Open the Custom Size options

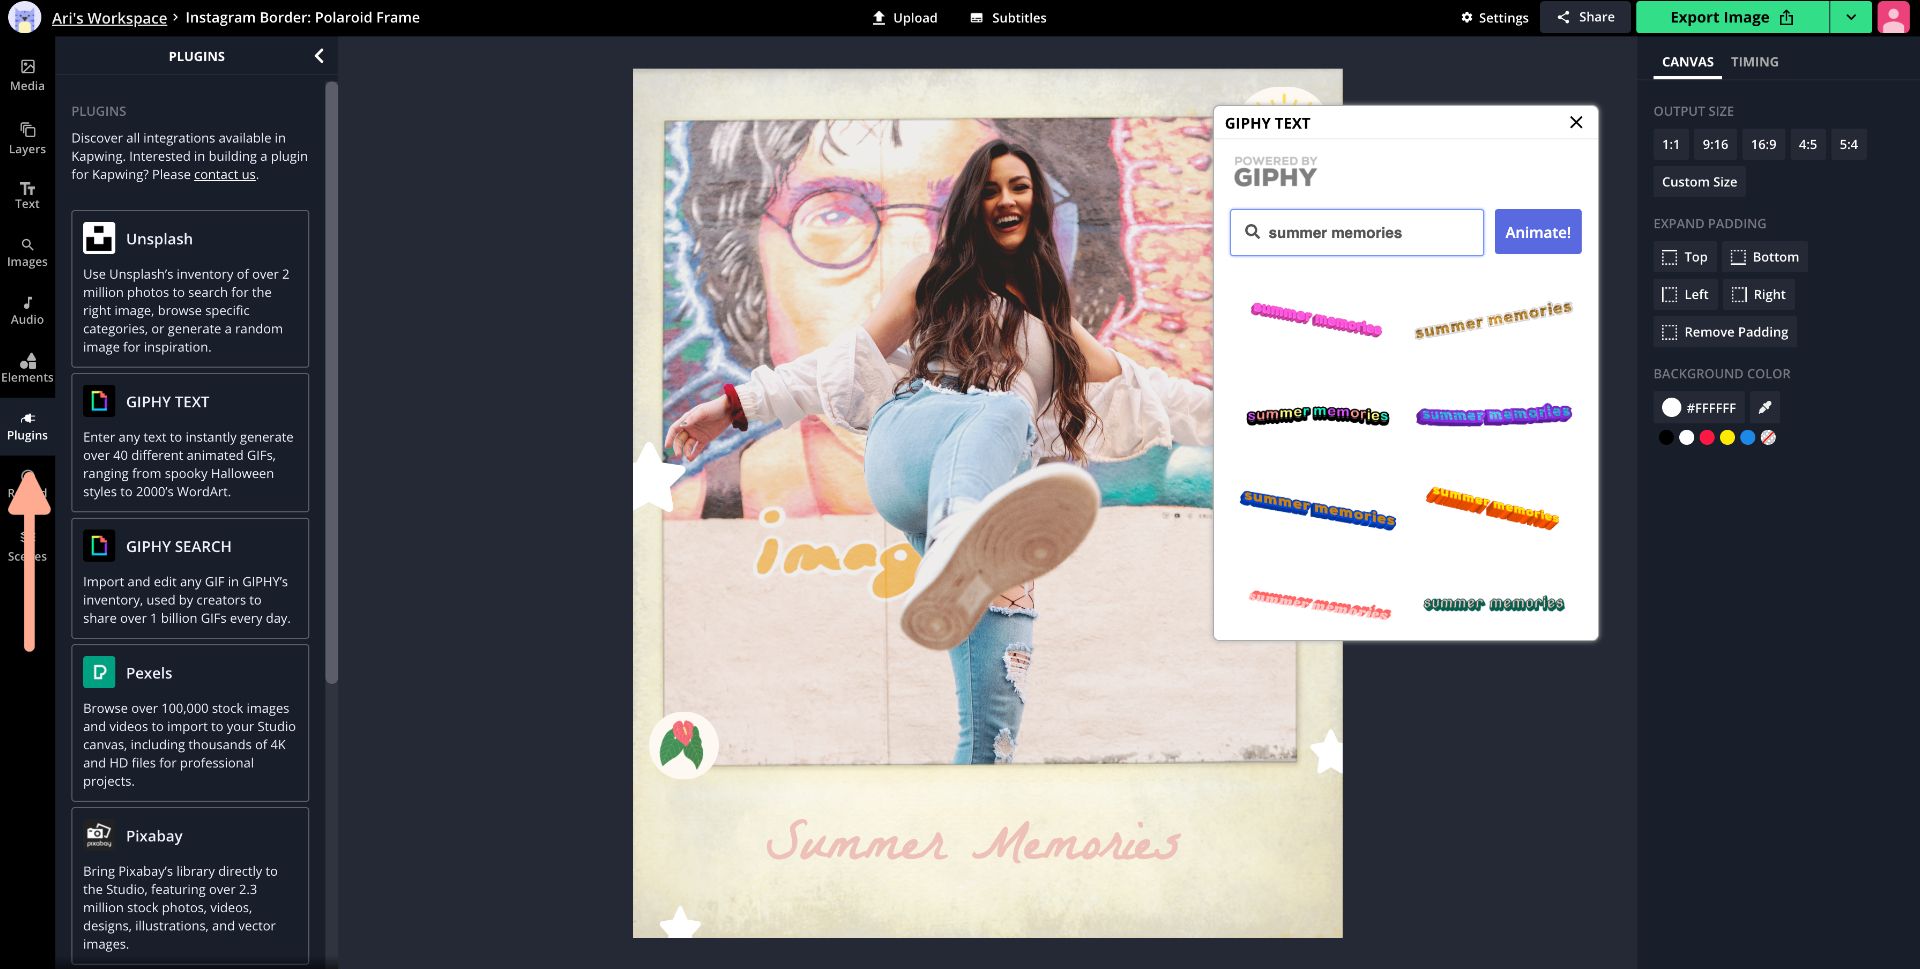click(x=1698, y=182)
